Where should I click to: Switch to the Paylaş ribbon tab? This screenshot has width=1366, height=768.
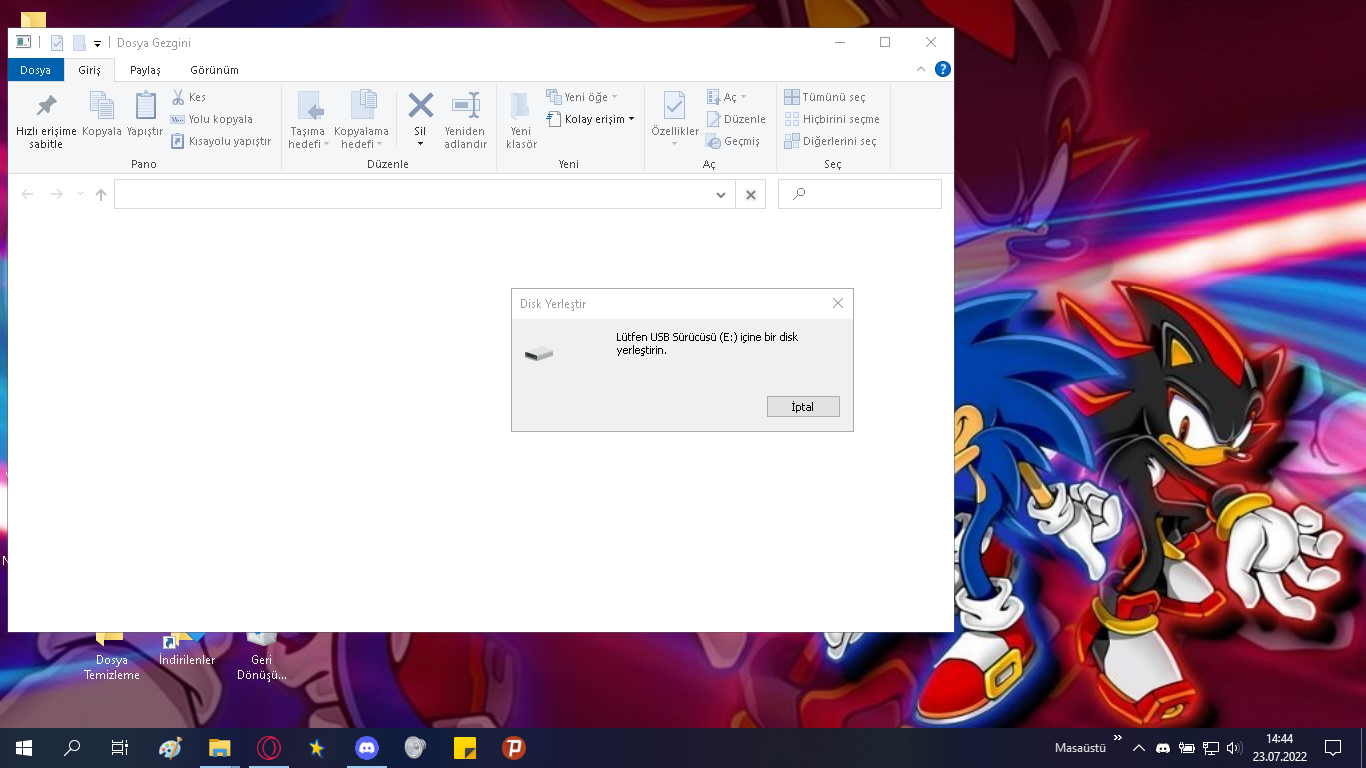point(145,70)
